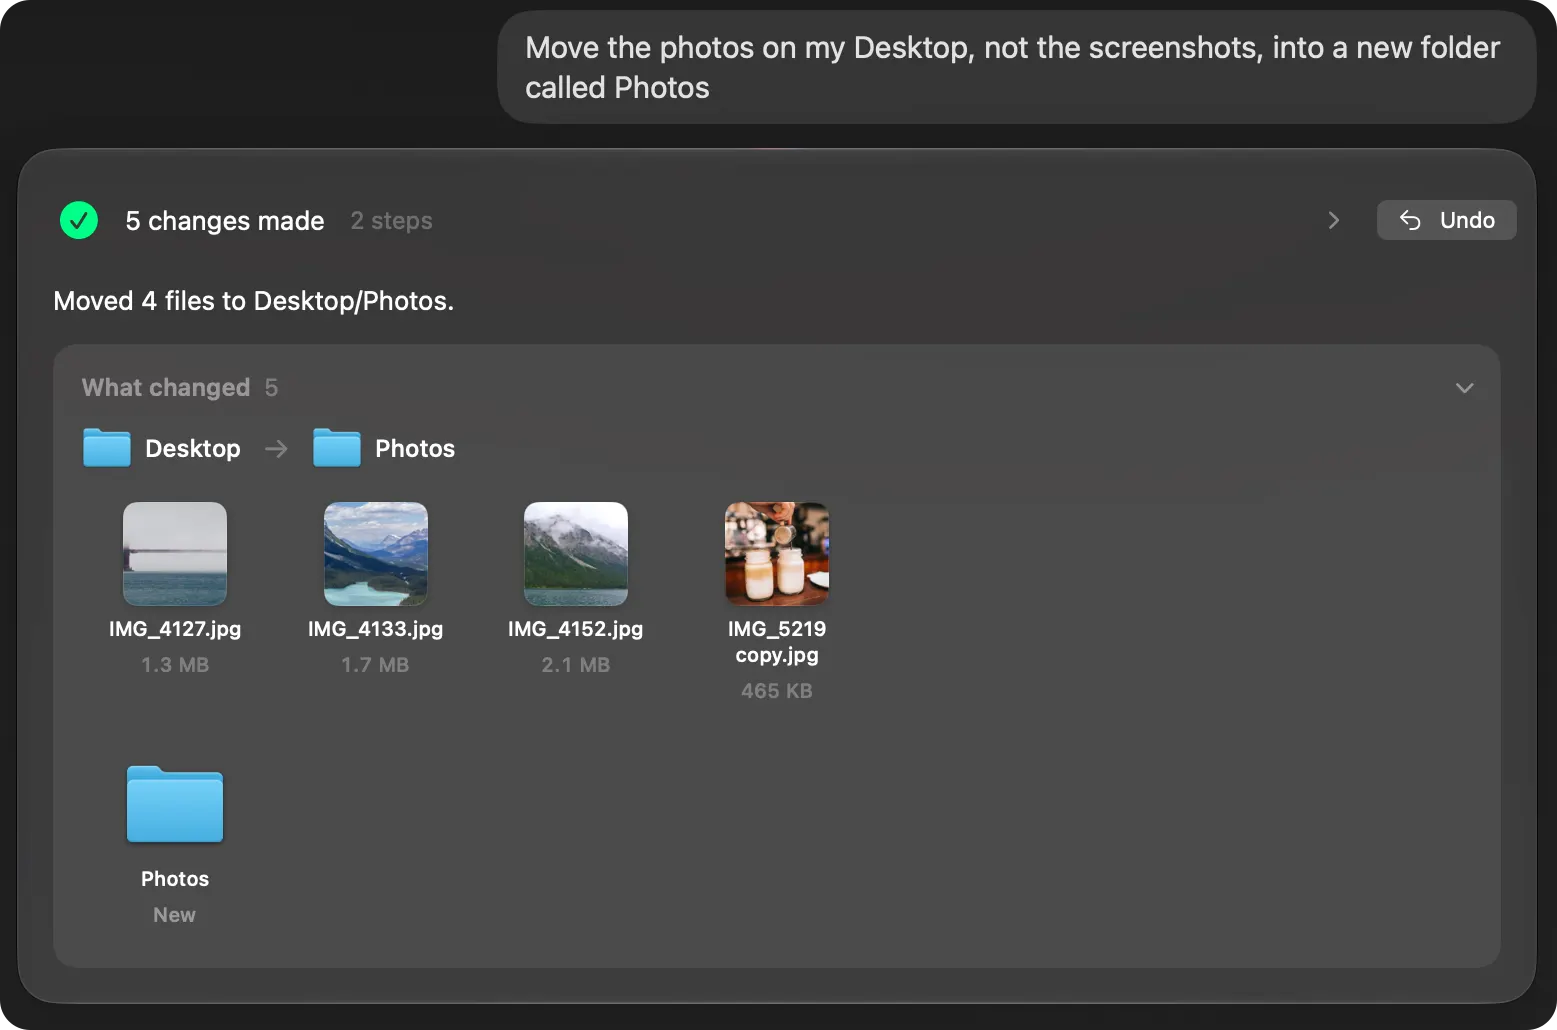Click the IMG_4133.jpg file name
Image resolution: width=1557 pixels, height=1030 pixels.
pyautogui.click(x=376, y=629)
